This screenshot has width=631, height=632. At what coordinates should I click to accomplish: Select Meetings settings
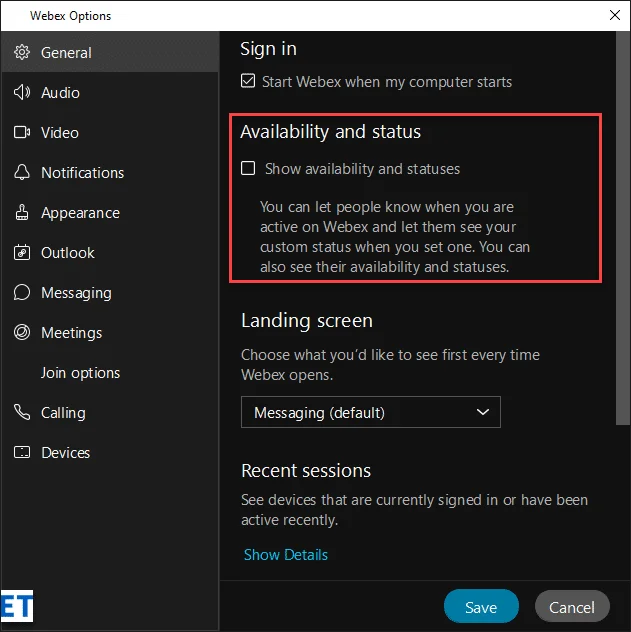110,333
